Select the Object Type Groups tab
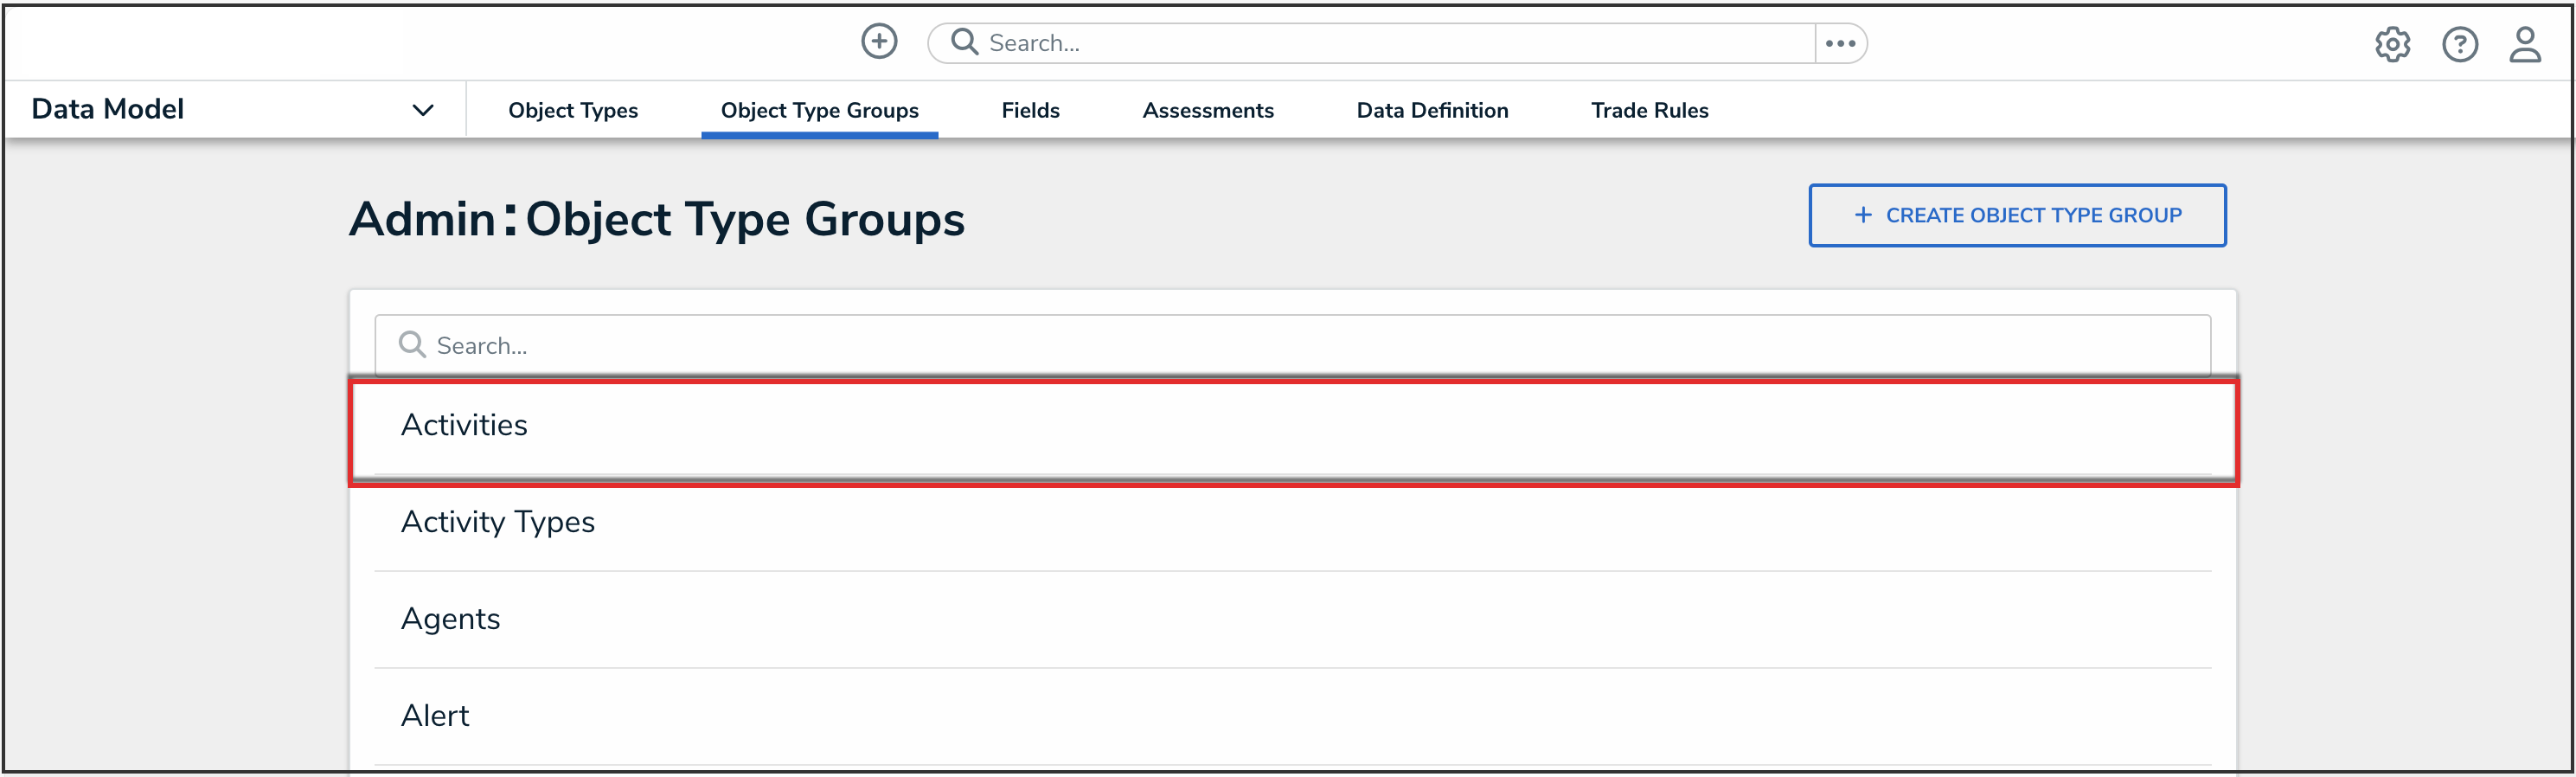Image resolution: width=2576 pixels, height=777 pixels. [819, 110]
